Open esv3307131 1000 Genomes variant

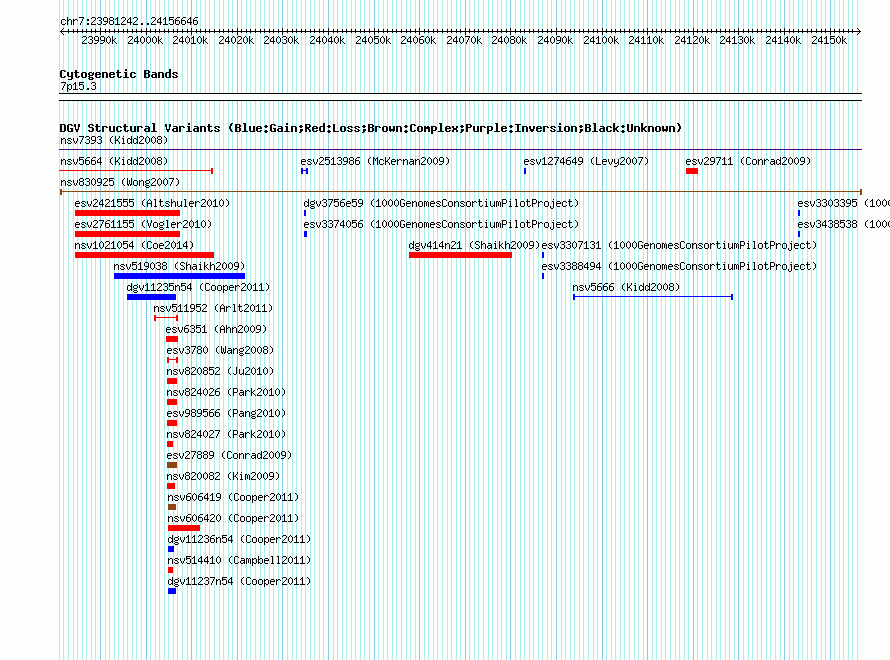(x=679, y=245)
